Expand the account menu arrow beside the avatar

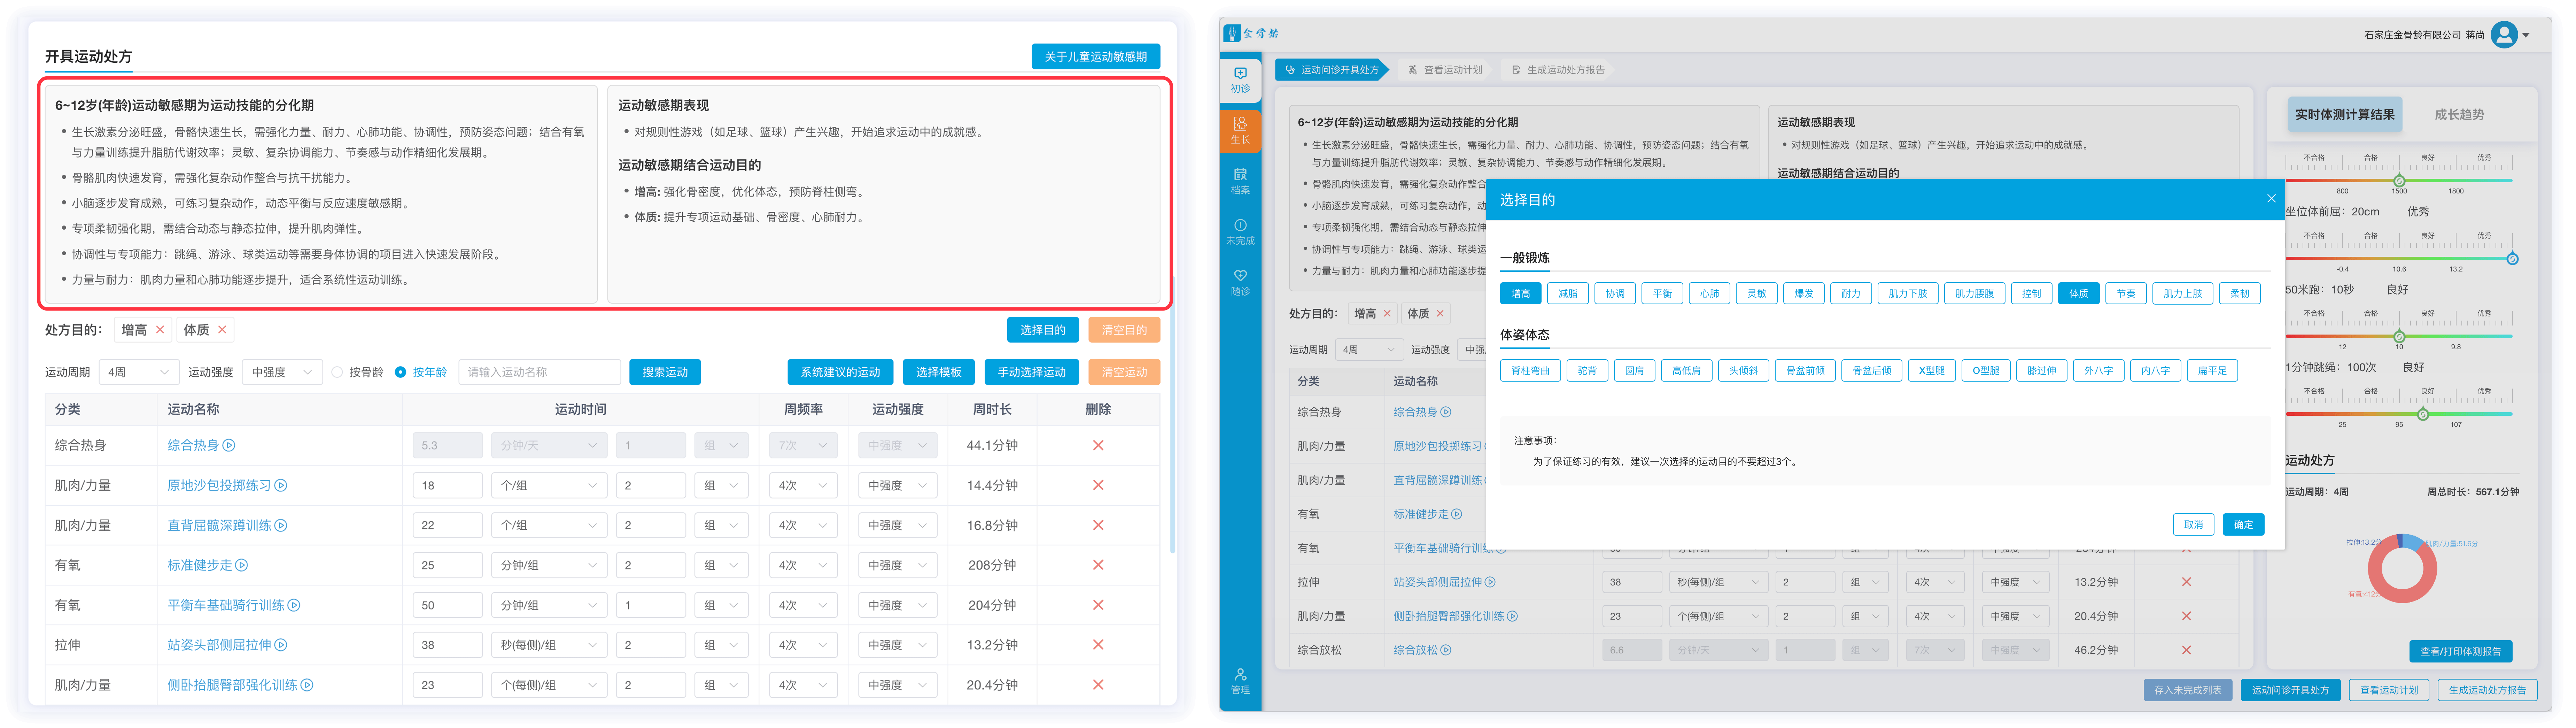coord(2526,35)
